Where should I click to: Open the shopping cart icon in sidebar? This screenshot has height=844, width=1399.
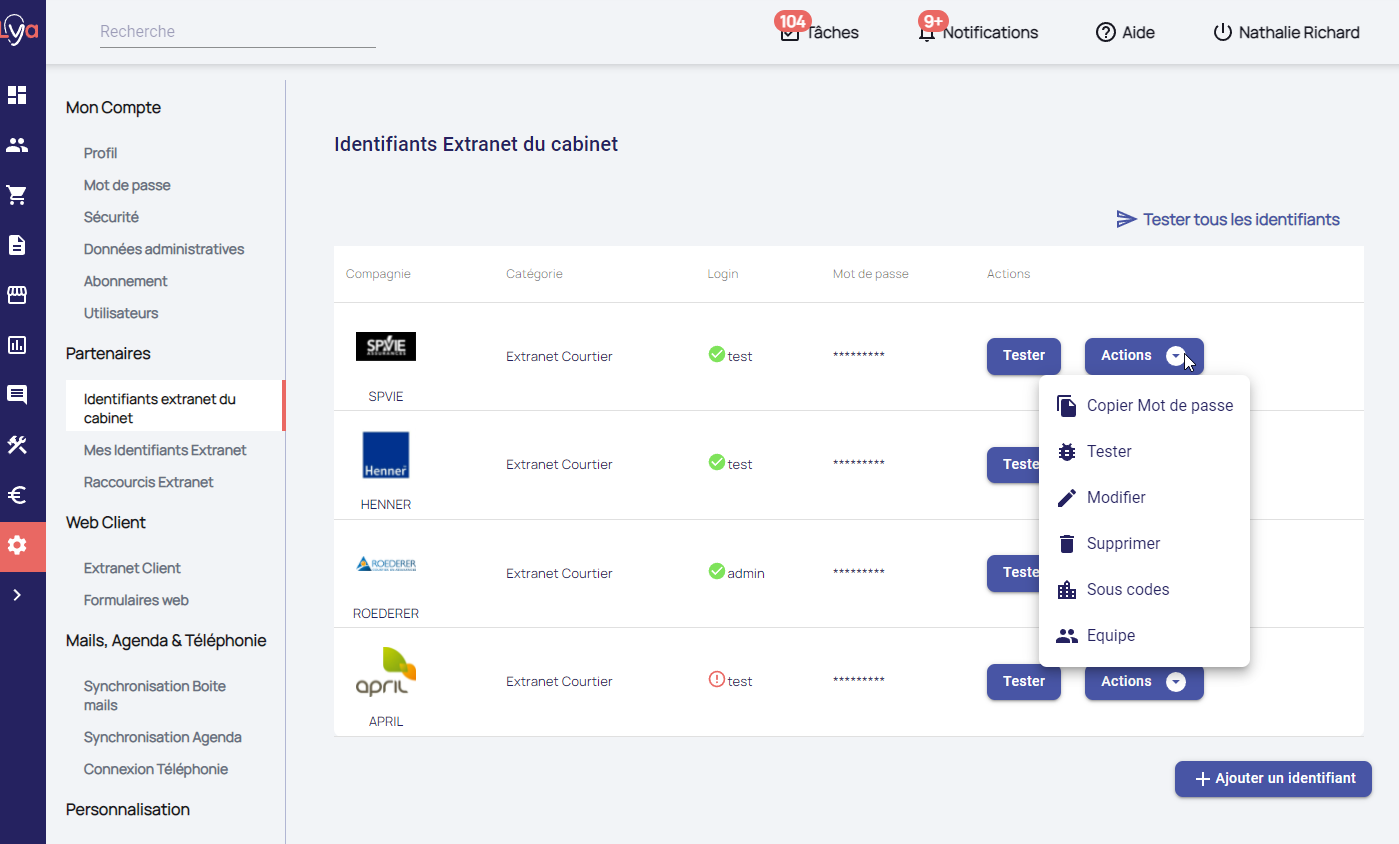tap(17, 195)
